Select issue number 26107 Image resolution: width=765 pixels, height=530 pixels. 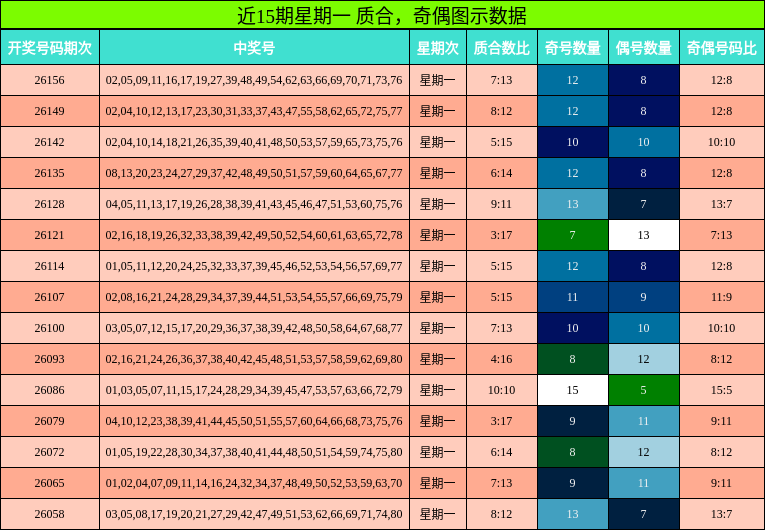(49, 297)
